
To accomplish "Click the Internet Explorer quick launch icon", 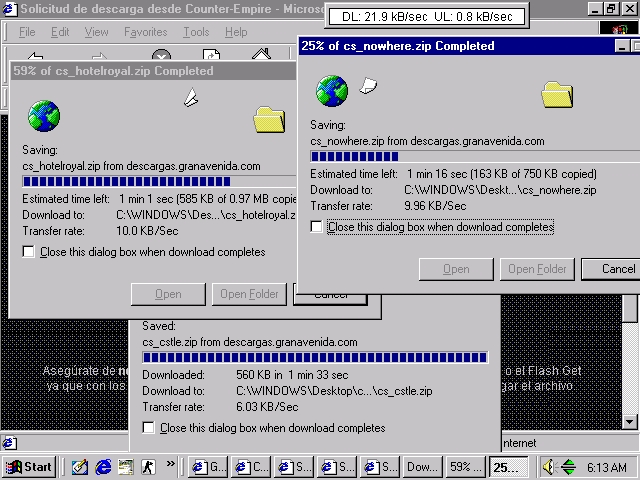I will click(102, 466).
